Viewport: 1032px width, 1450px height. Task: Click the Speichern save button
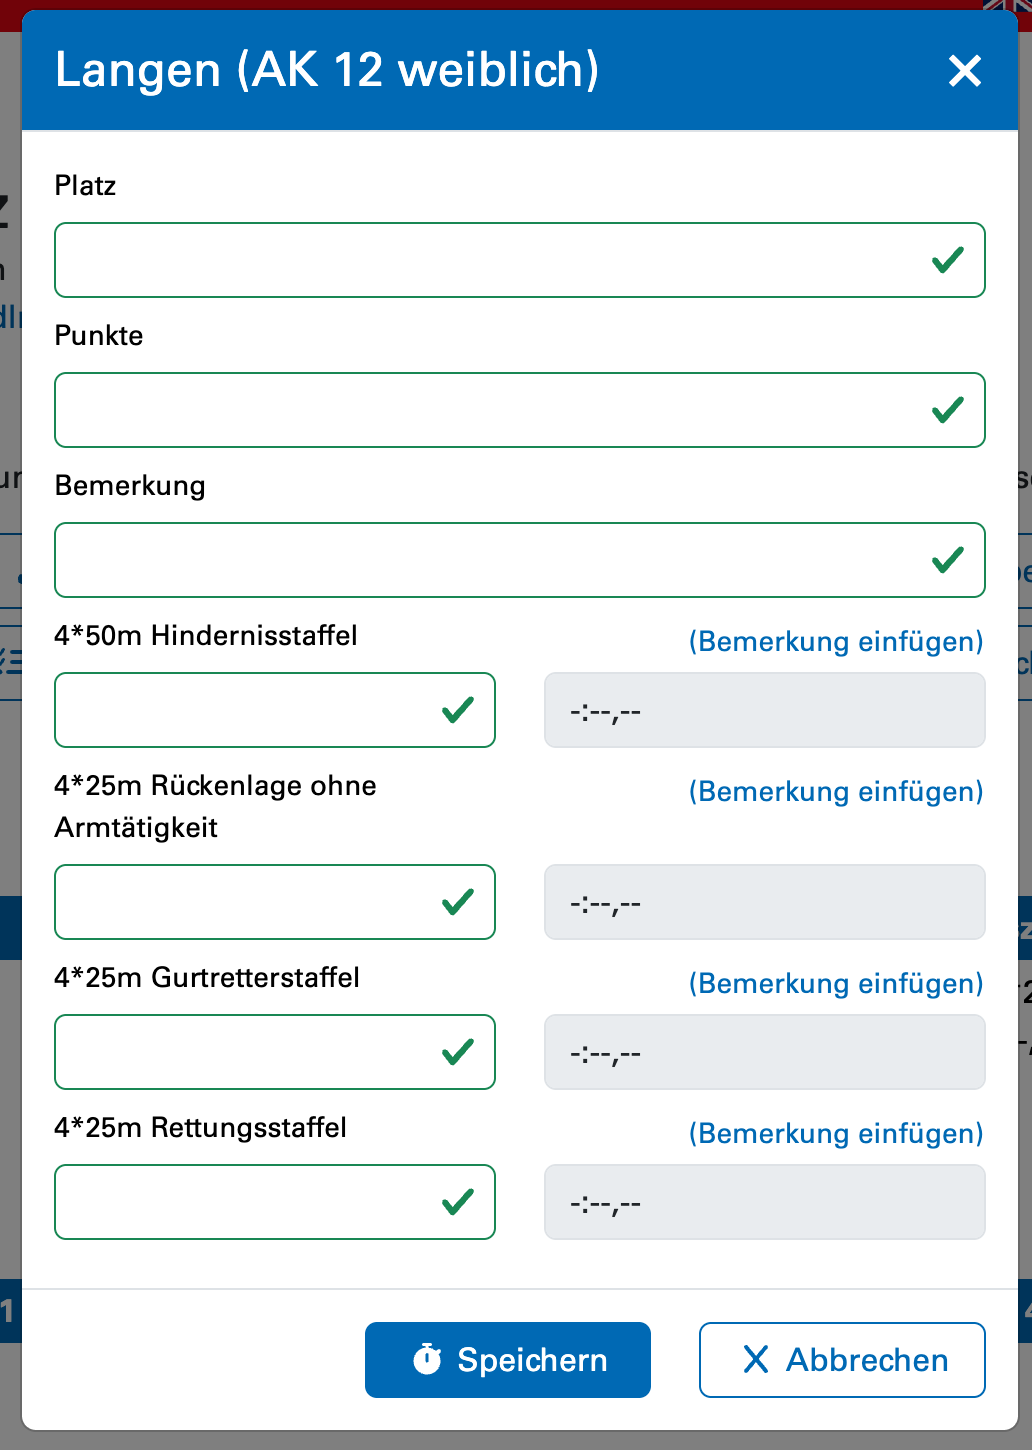[508, 1360]
